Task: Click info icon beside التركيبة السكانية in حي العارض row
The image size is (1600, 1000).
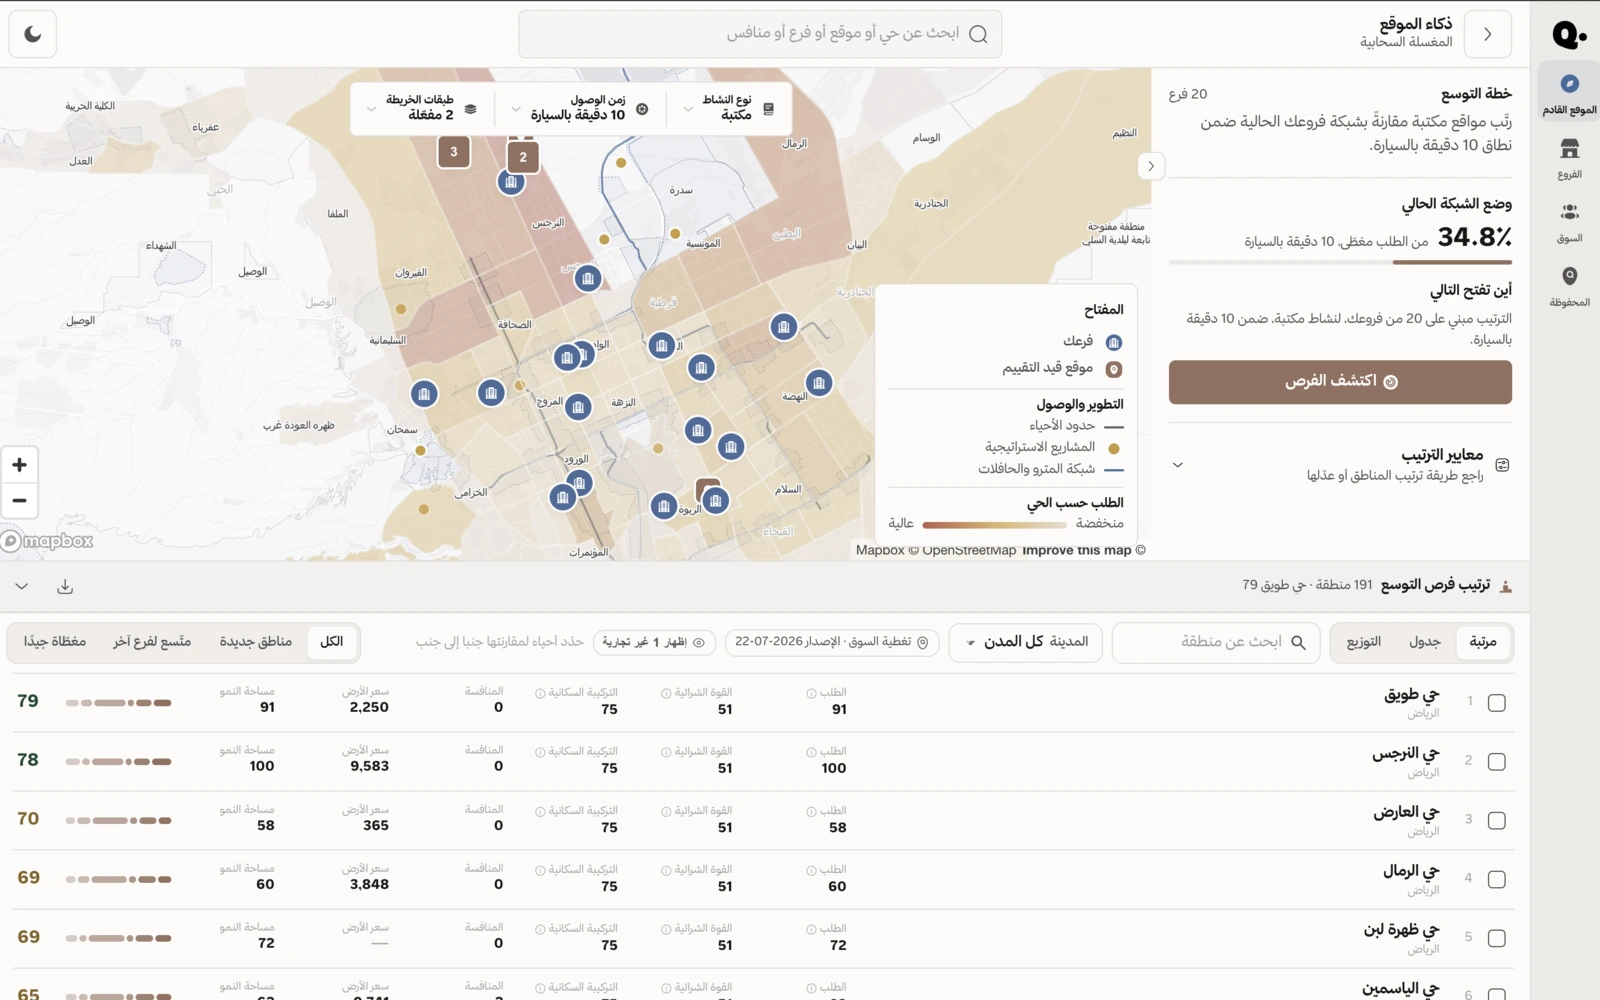Action: tap(540, 811)
